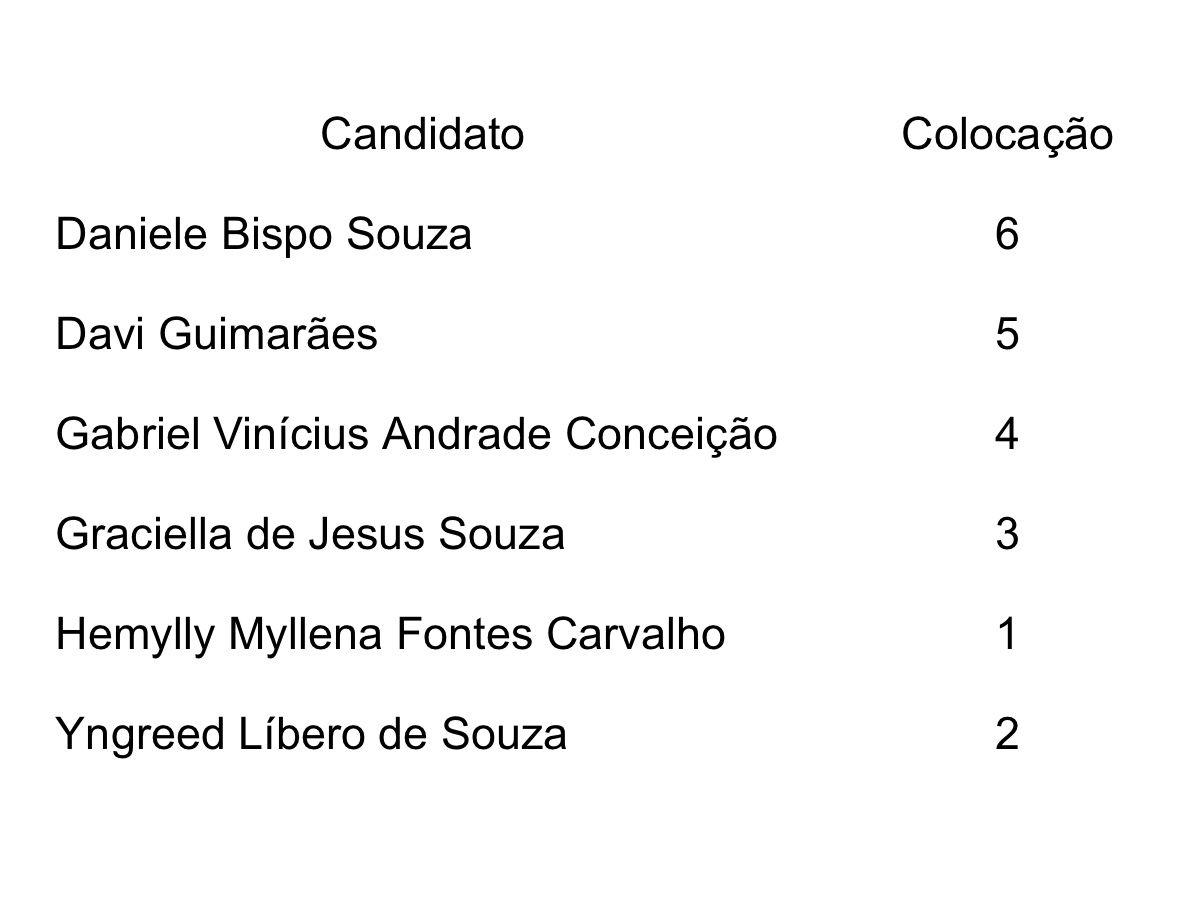The width and height of the screenshot is (1201, 912).
Task: Select the name Daniele Bispo Souza
Action: point(264,237)
